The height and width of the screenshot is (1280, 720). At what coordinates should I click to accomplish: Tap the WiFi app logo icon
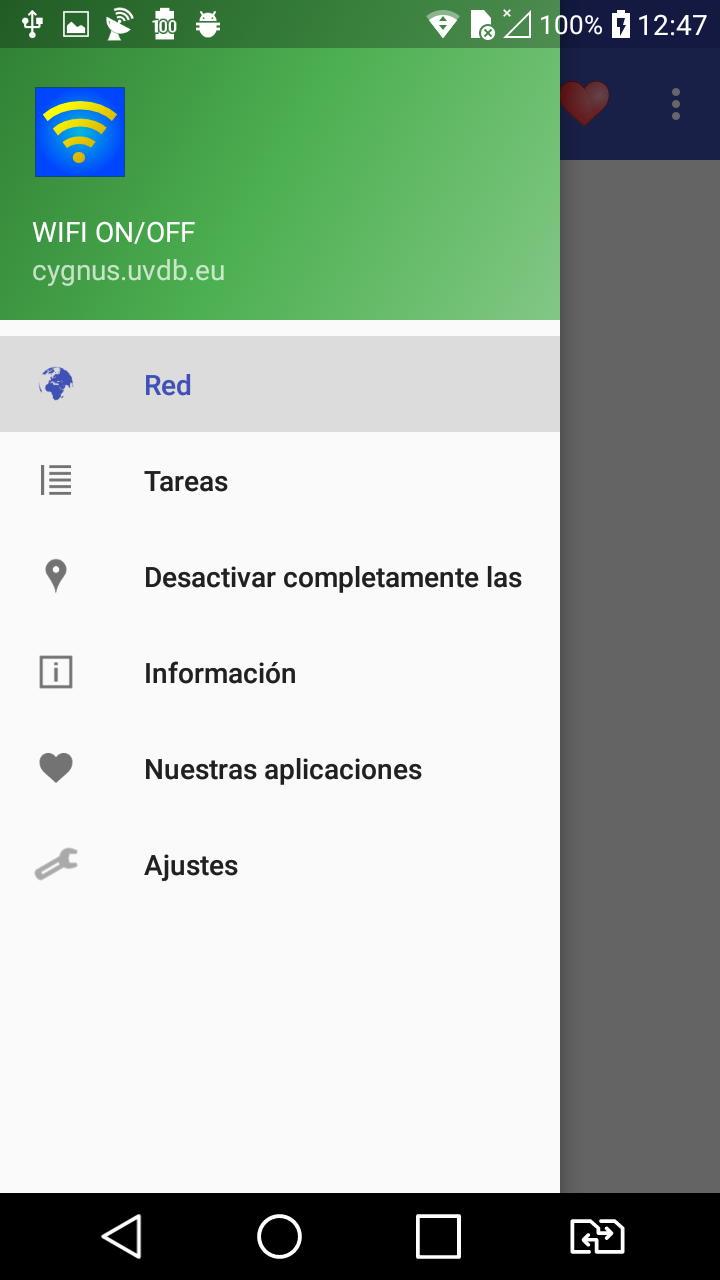tap(80, 132)
